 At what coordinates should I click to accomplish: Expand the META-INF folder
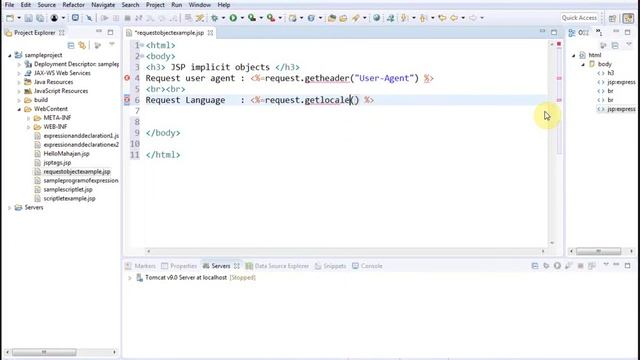pyautogui.click(x=29, y=118)
